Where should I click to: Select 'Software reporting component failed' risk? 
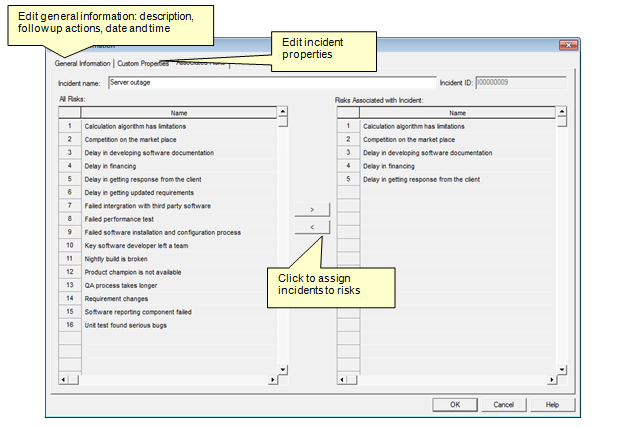[x=179, y=312]
